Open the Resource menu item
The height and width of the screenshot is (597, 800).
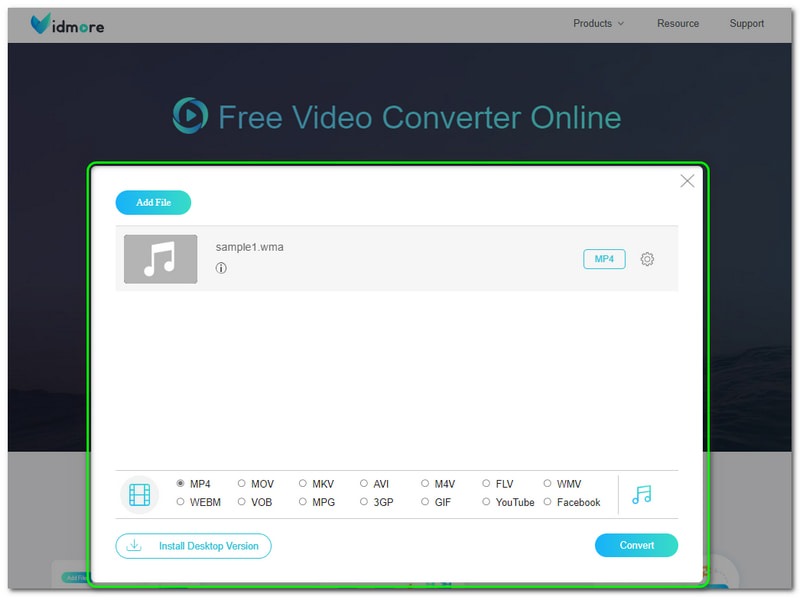coord(678,23)
